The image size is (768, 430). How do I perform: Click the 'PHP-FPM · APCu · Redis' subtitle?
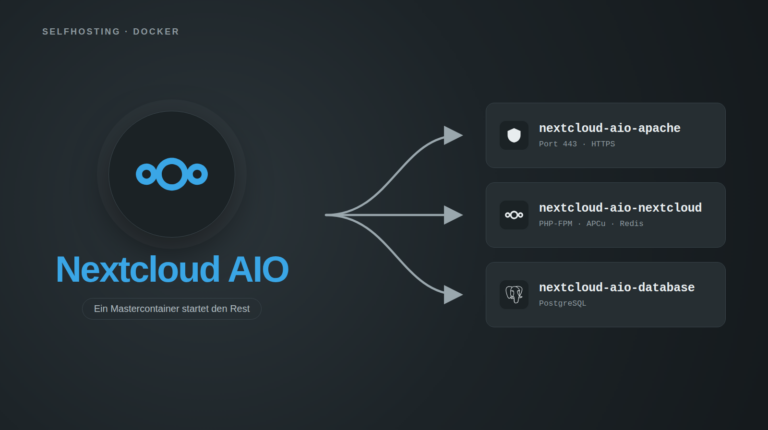coord(591,224)
